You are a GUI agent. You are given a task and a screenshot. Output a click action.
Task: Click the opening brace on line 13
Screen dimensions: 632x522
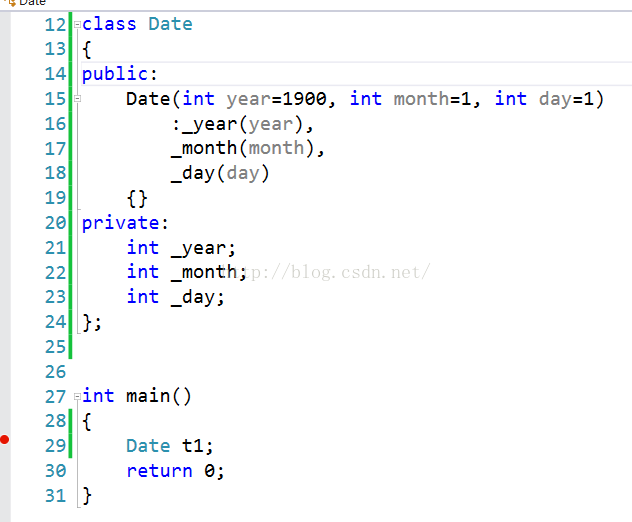tap(87, 50)
